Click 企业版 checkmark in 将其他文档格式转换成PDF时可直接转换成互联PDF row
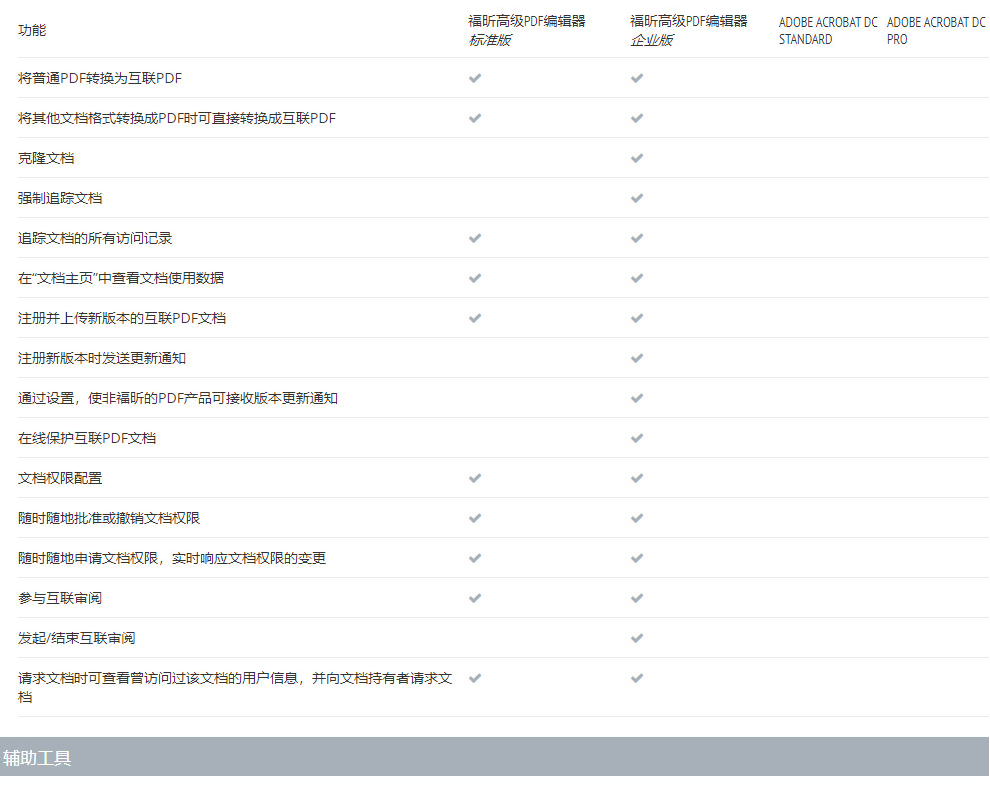 (x=637, y=118)
